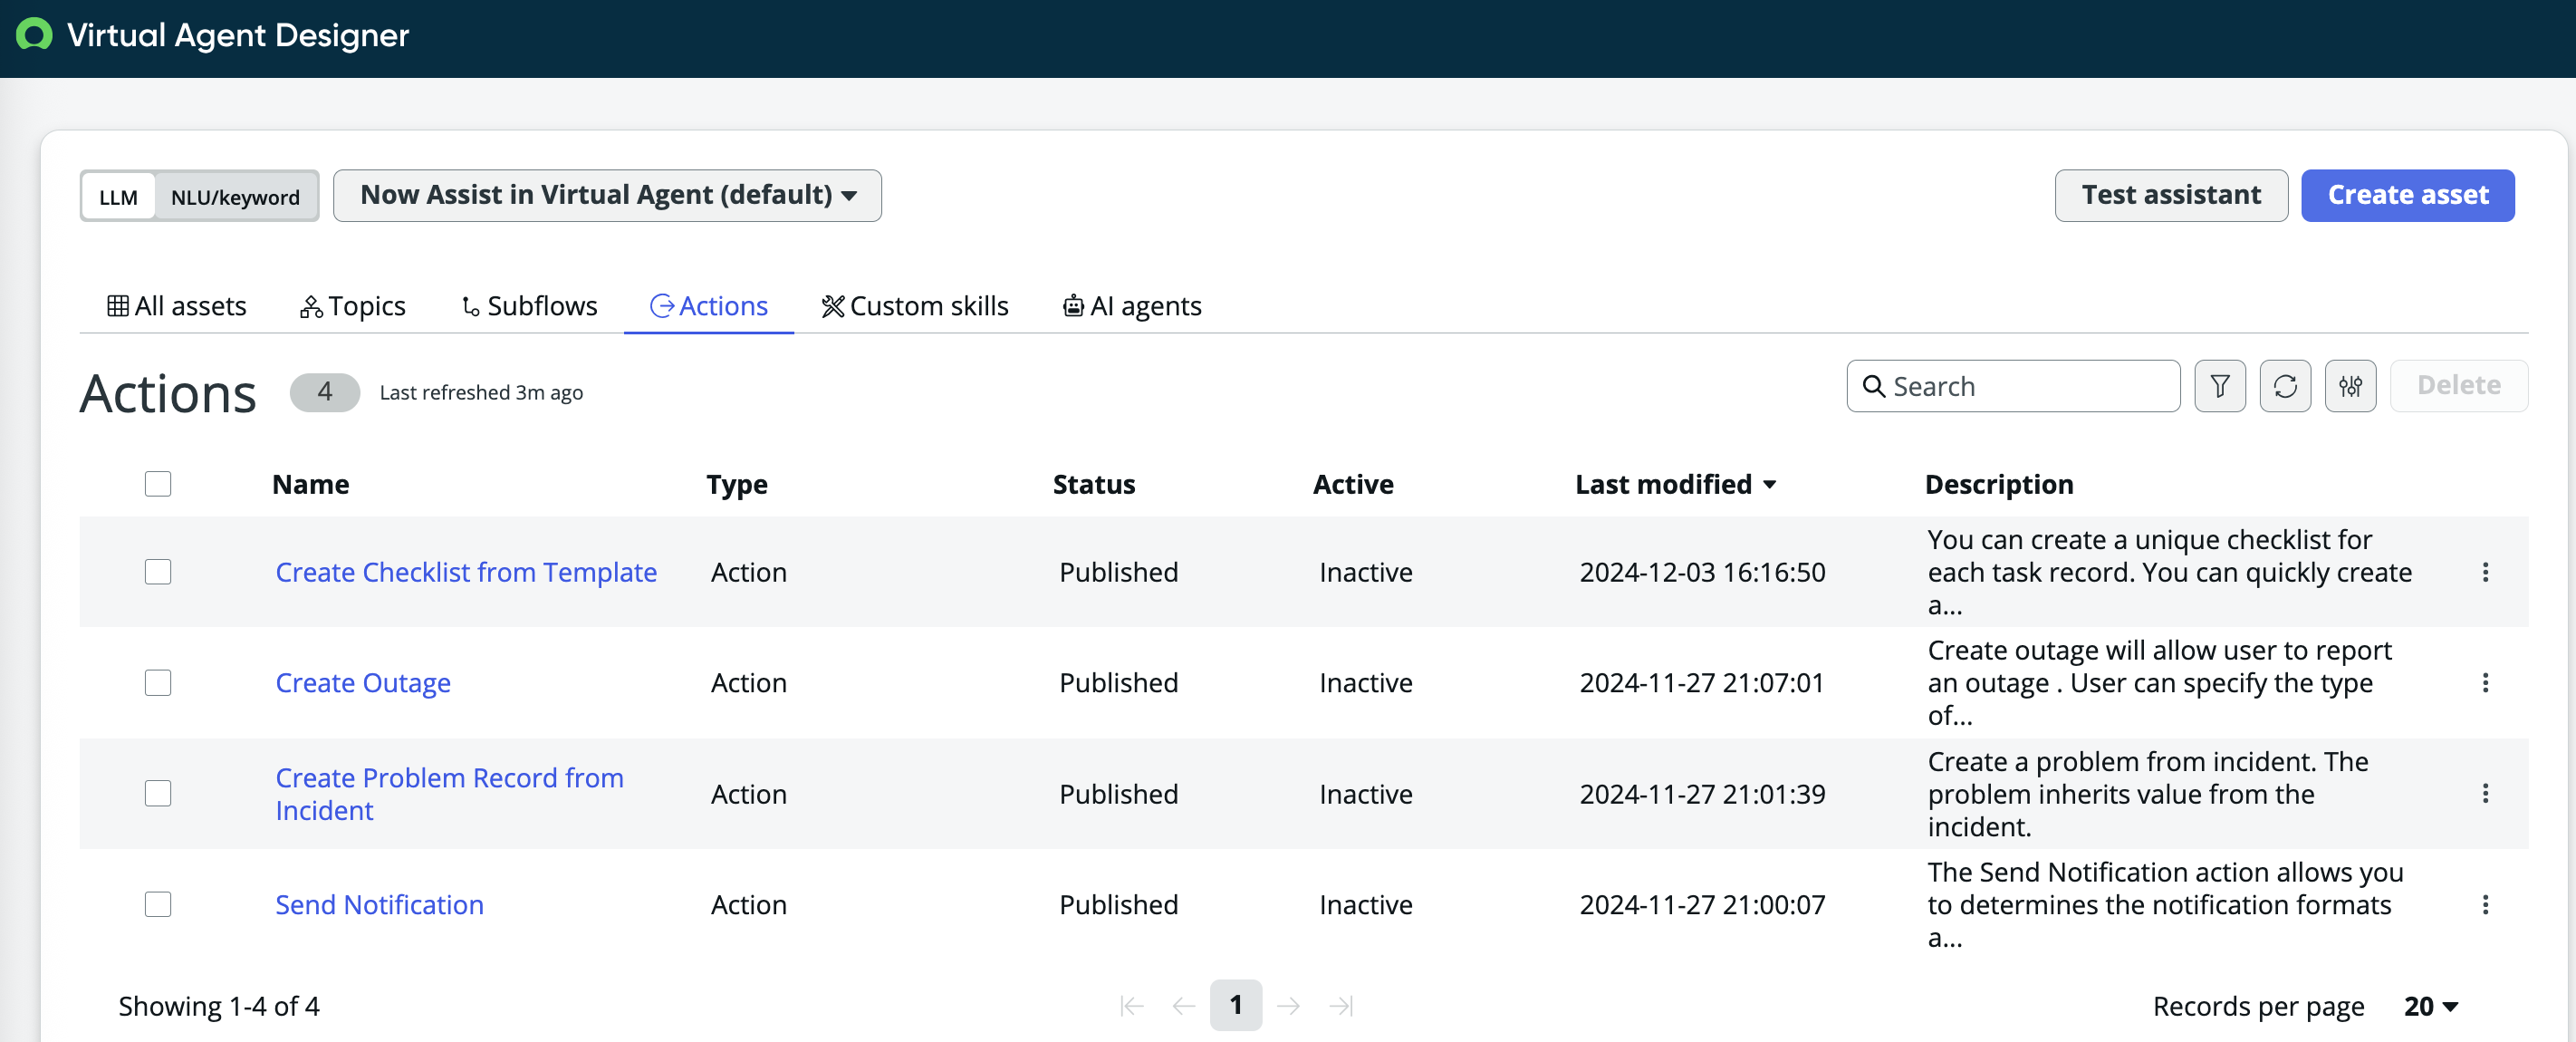Expand the Now Assist in Virtual Agent dropdown
Screen dimensions: 2576x1042
click(607, 195)
